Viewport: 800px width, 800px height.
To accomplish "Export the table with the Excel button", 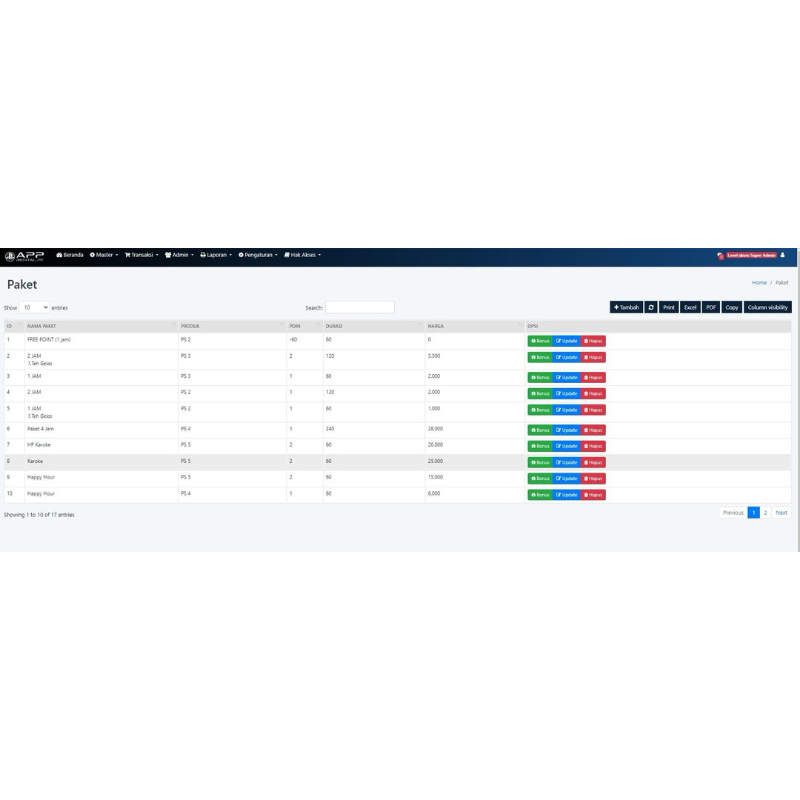I will 690,307.
